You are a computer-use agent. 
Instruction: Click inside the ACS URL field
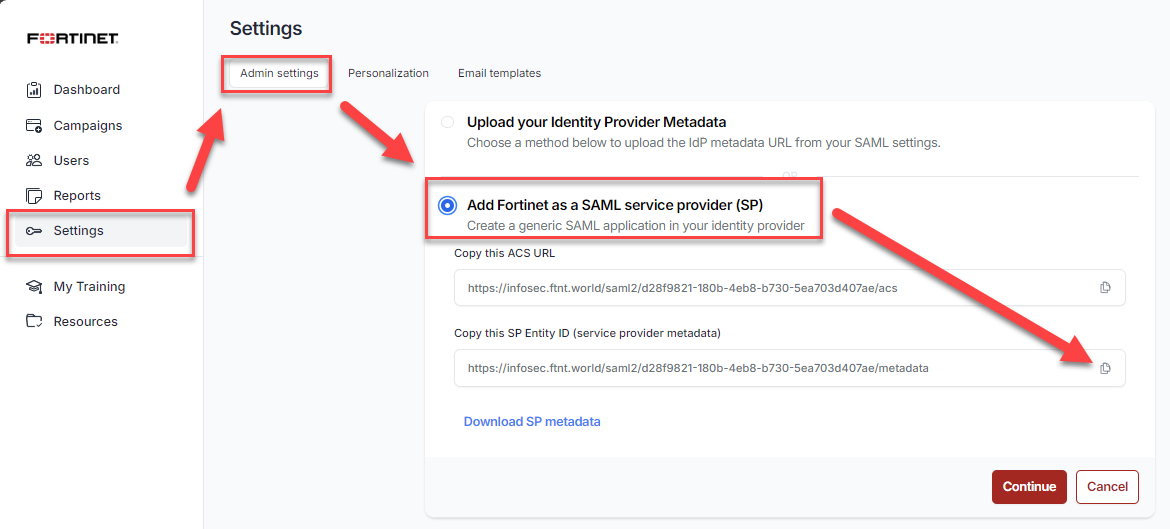[789, 288]
